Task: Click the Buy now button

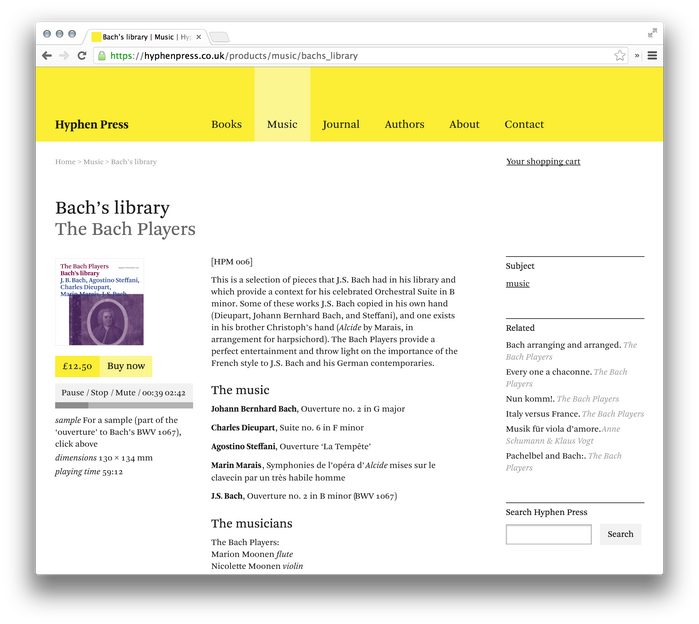Action: [126, 366]
